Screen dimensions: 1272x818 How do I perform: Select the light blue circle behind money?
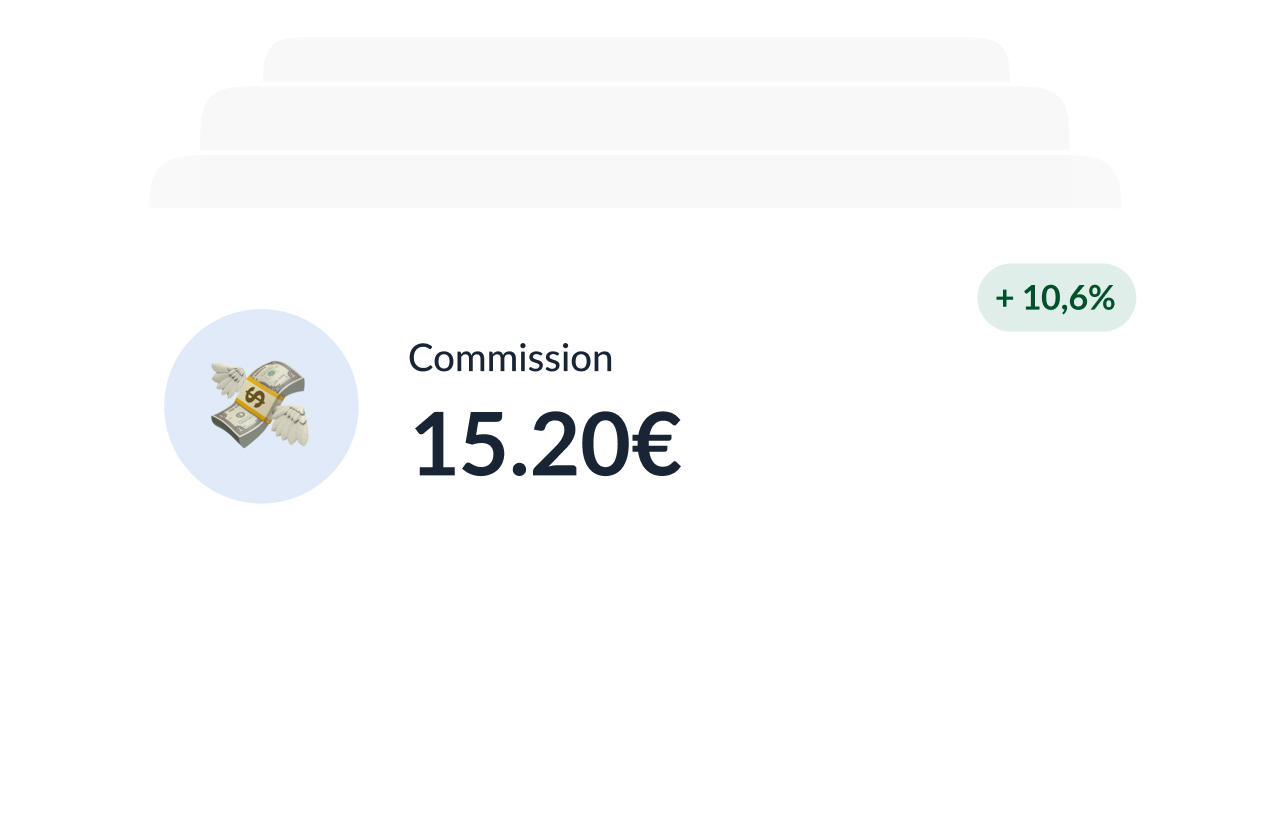(261, 406)
